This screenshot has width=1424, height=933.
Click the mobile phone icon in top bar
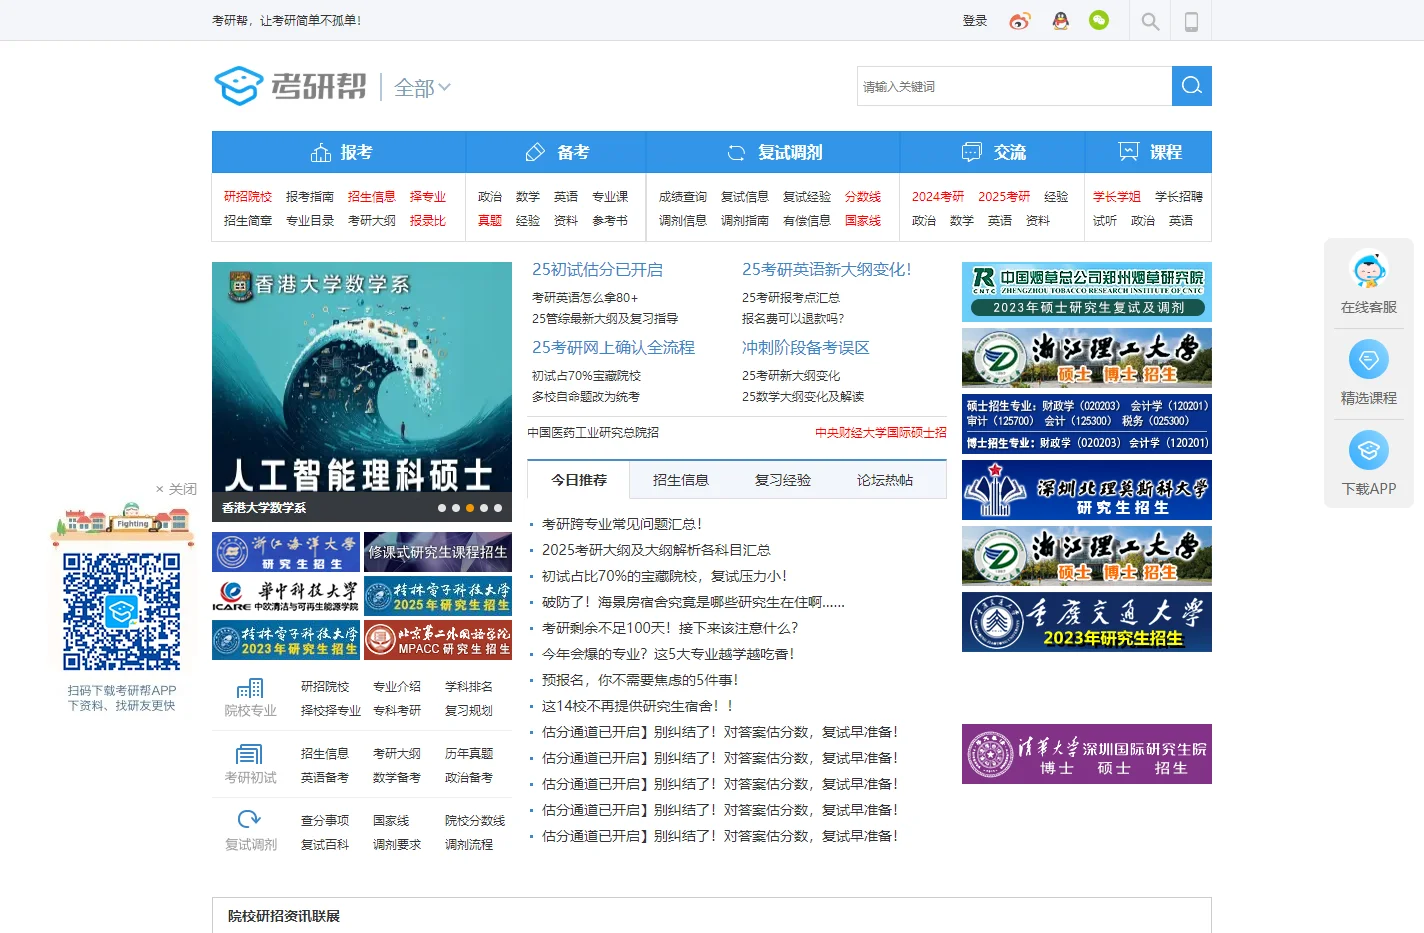[1191, 21]
